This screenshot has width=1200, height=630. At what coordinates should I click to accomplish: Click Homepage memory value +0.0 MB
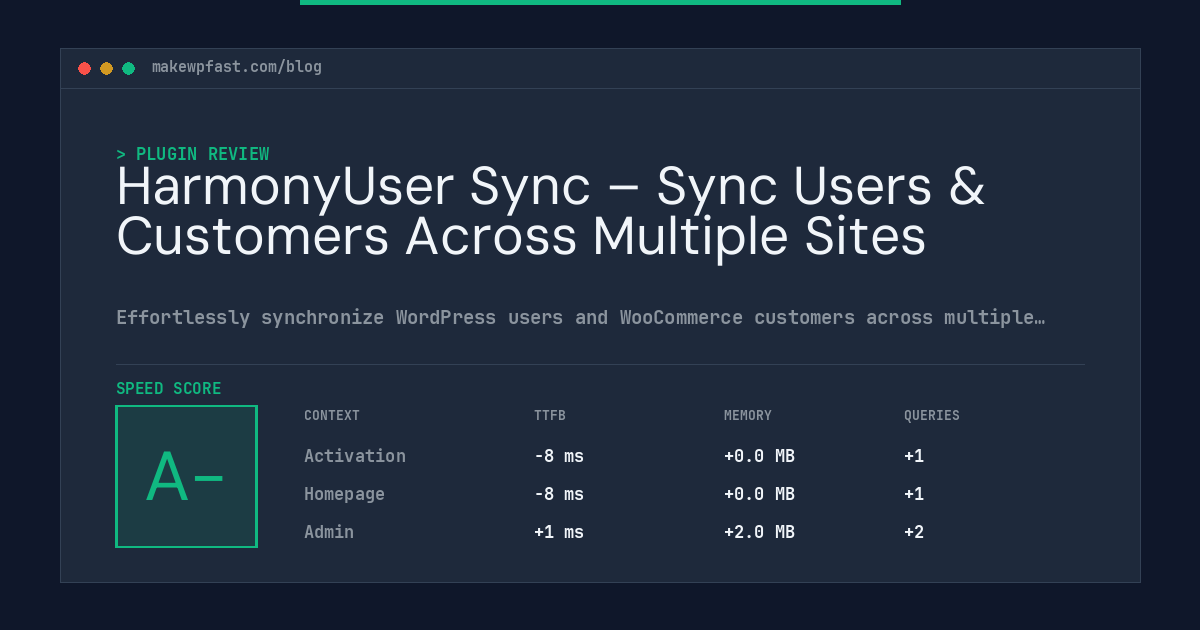[759, 494]
